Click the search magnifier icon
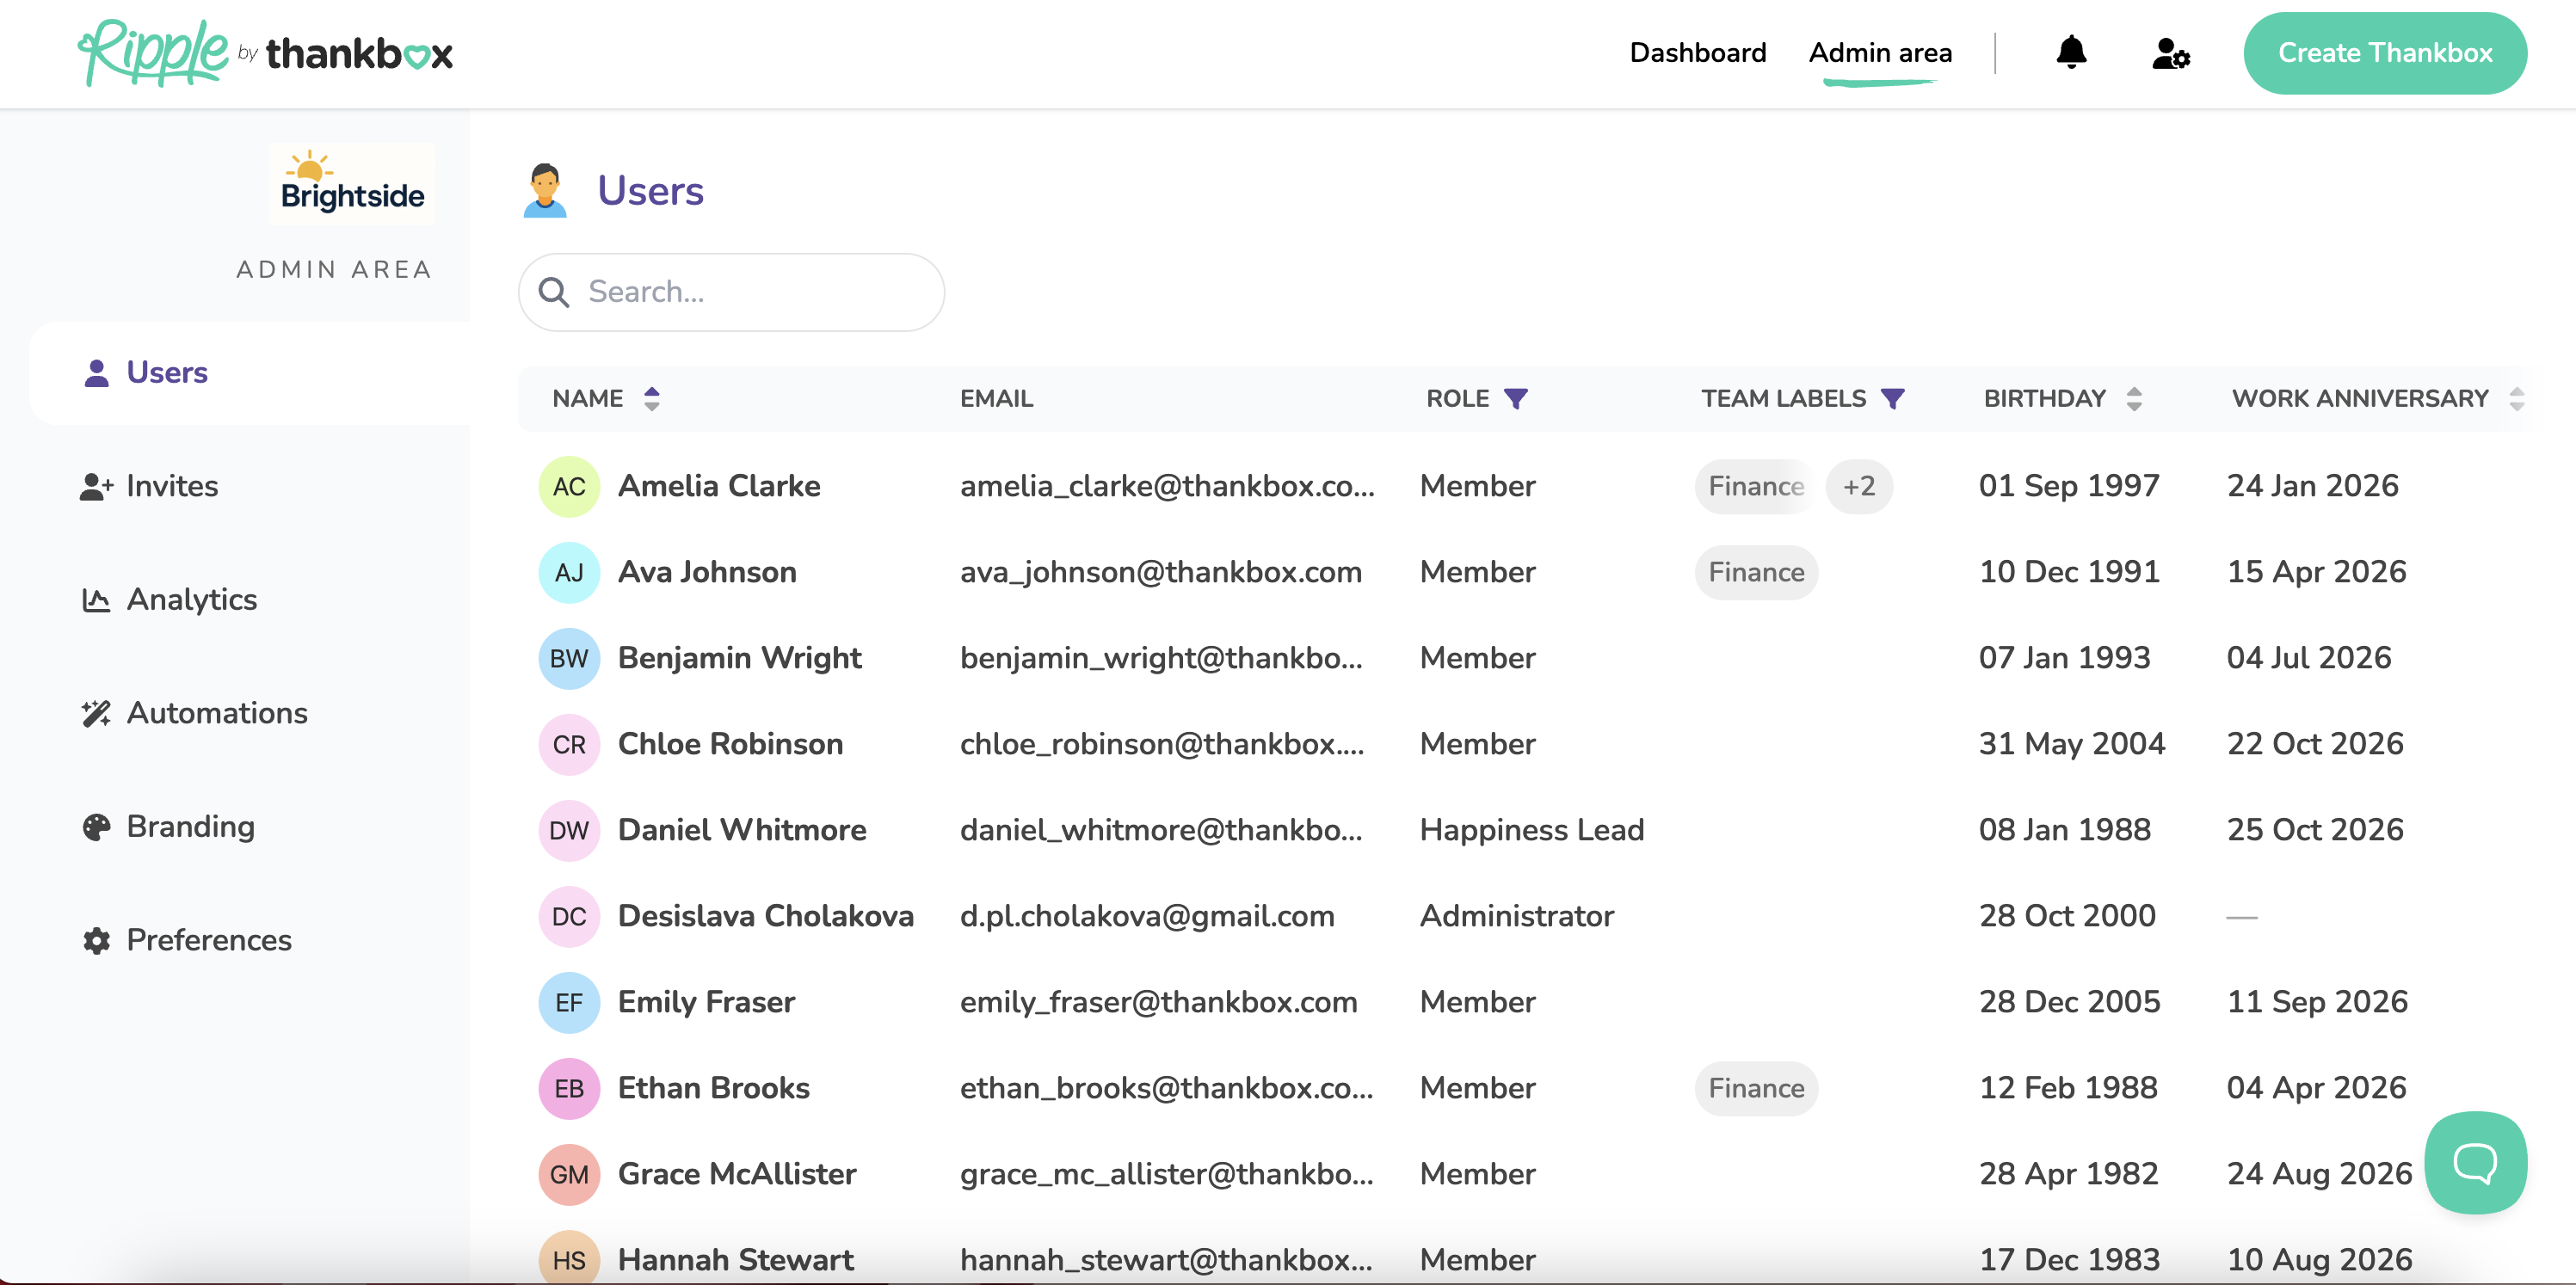The width and height of the screenshot is (2576, 1285). (554, 292)
